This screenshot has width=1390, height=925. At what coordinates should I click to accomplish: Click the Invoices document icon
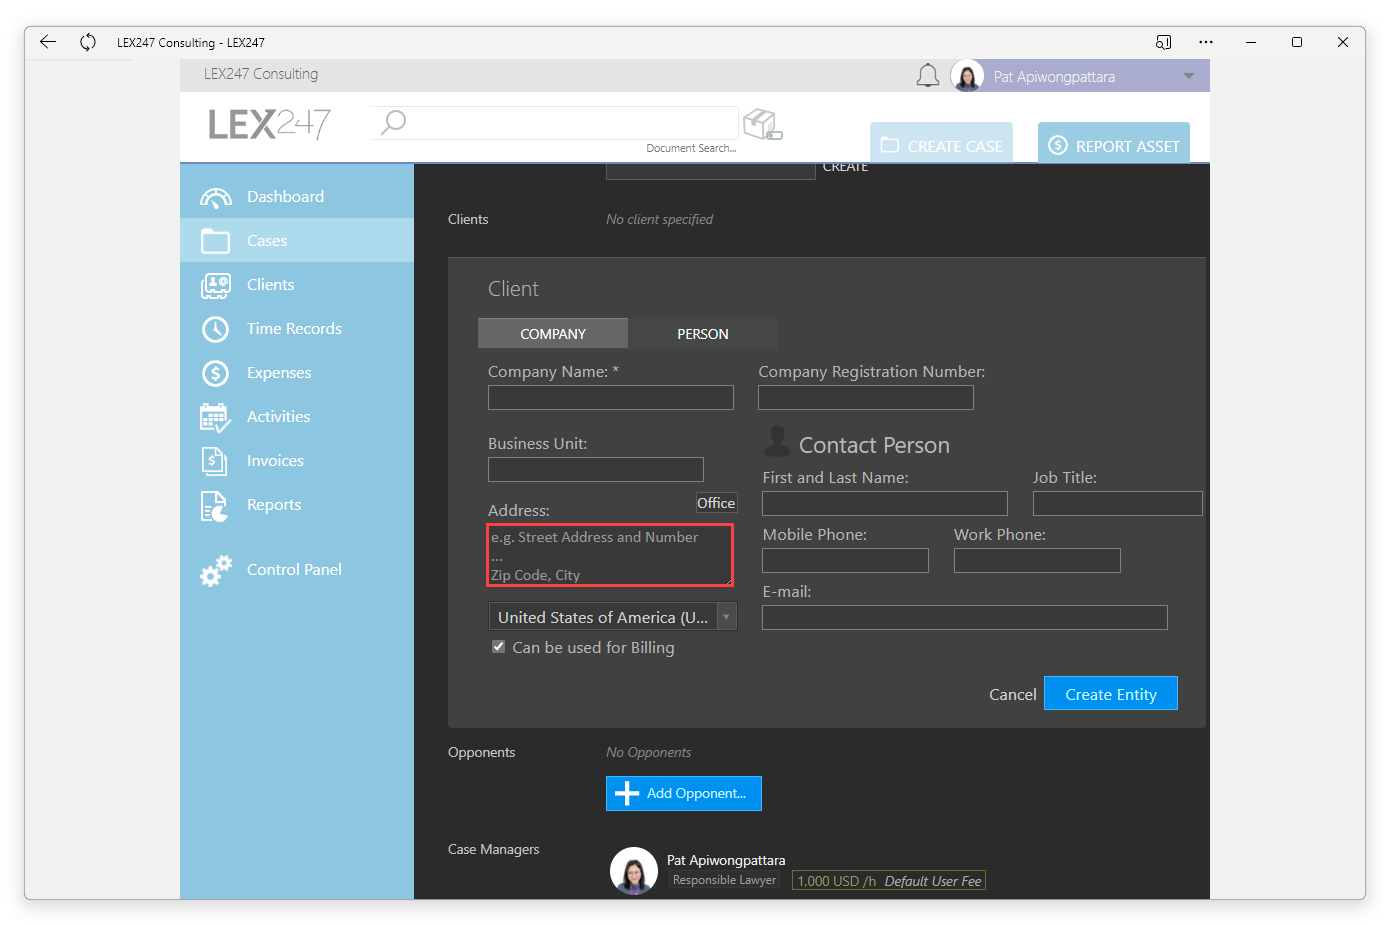214,461
